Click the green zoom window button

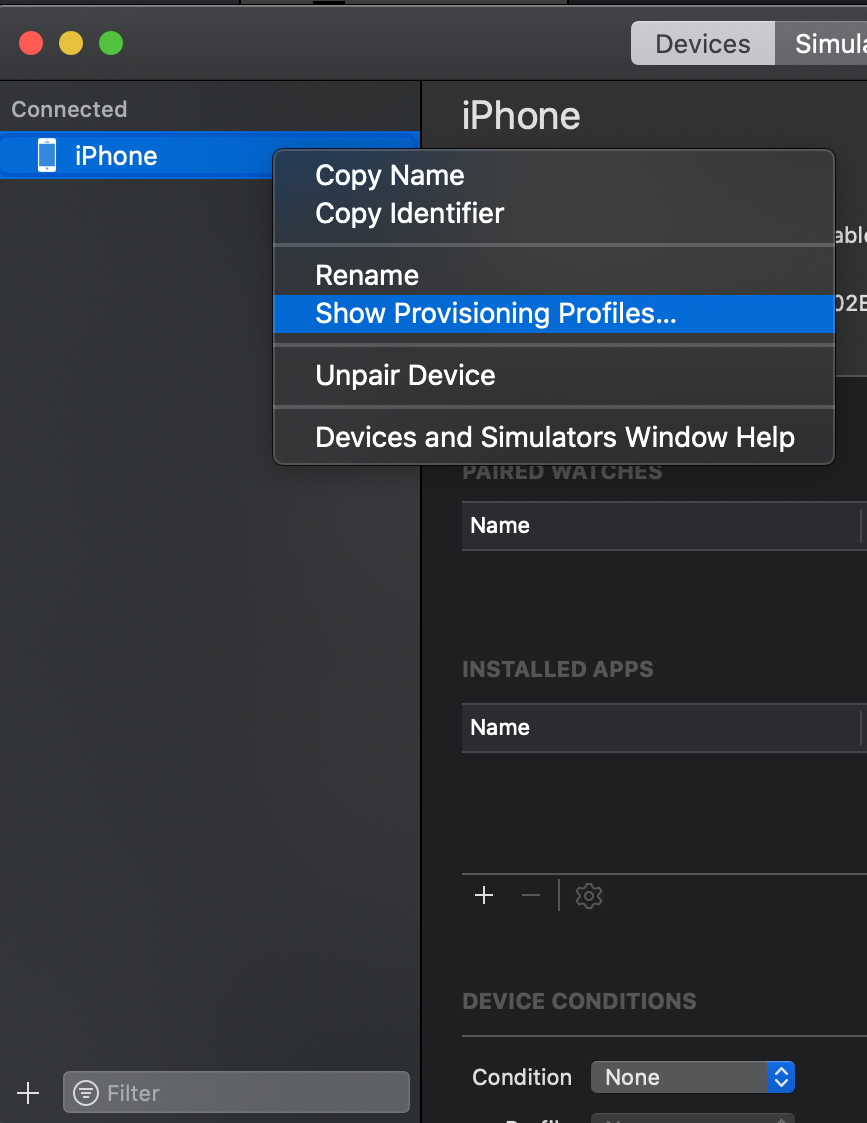coord(110,43)
